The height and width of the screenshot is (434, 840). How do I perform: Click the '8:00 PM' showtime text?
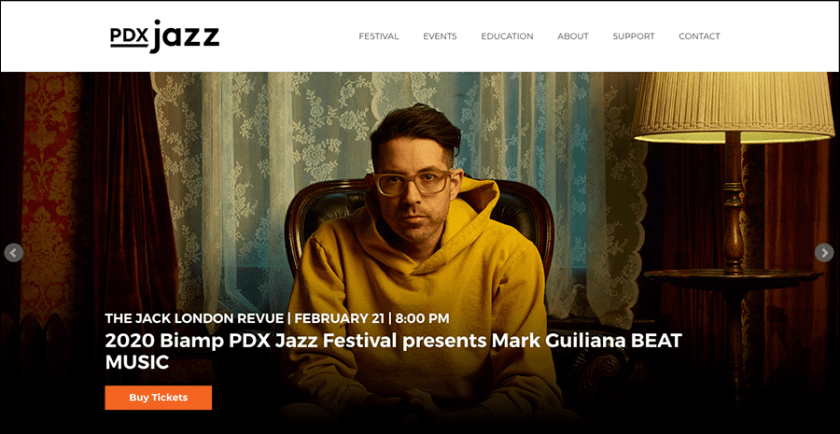click(422, 318)
